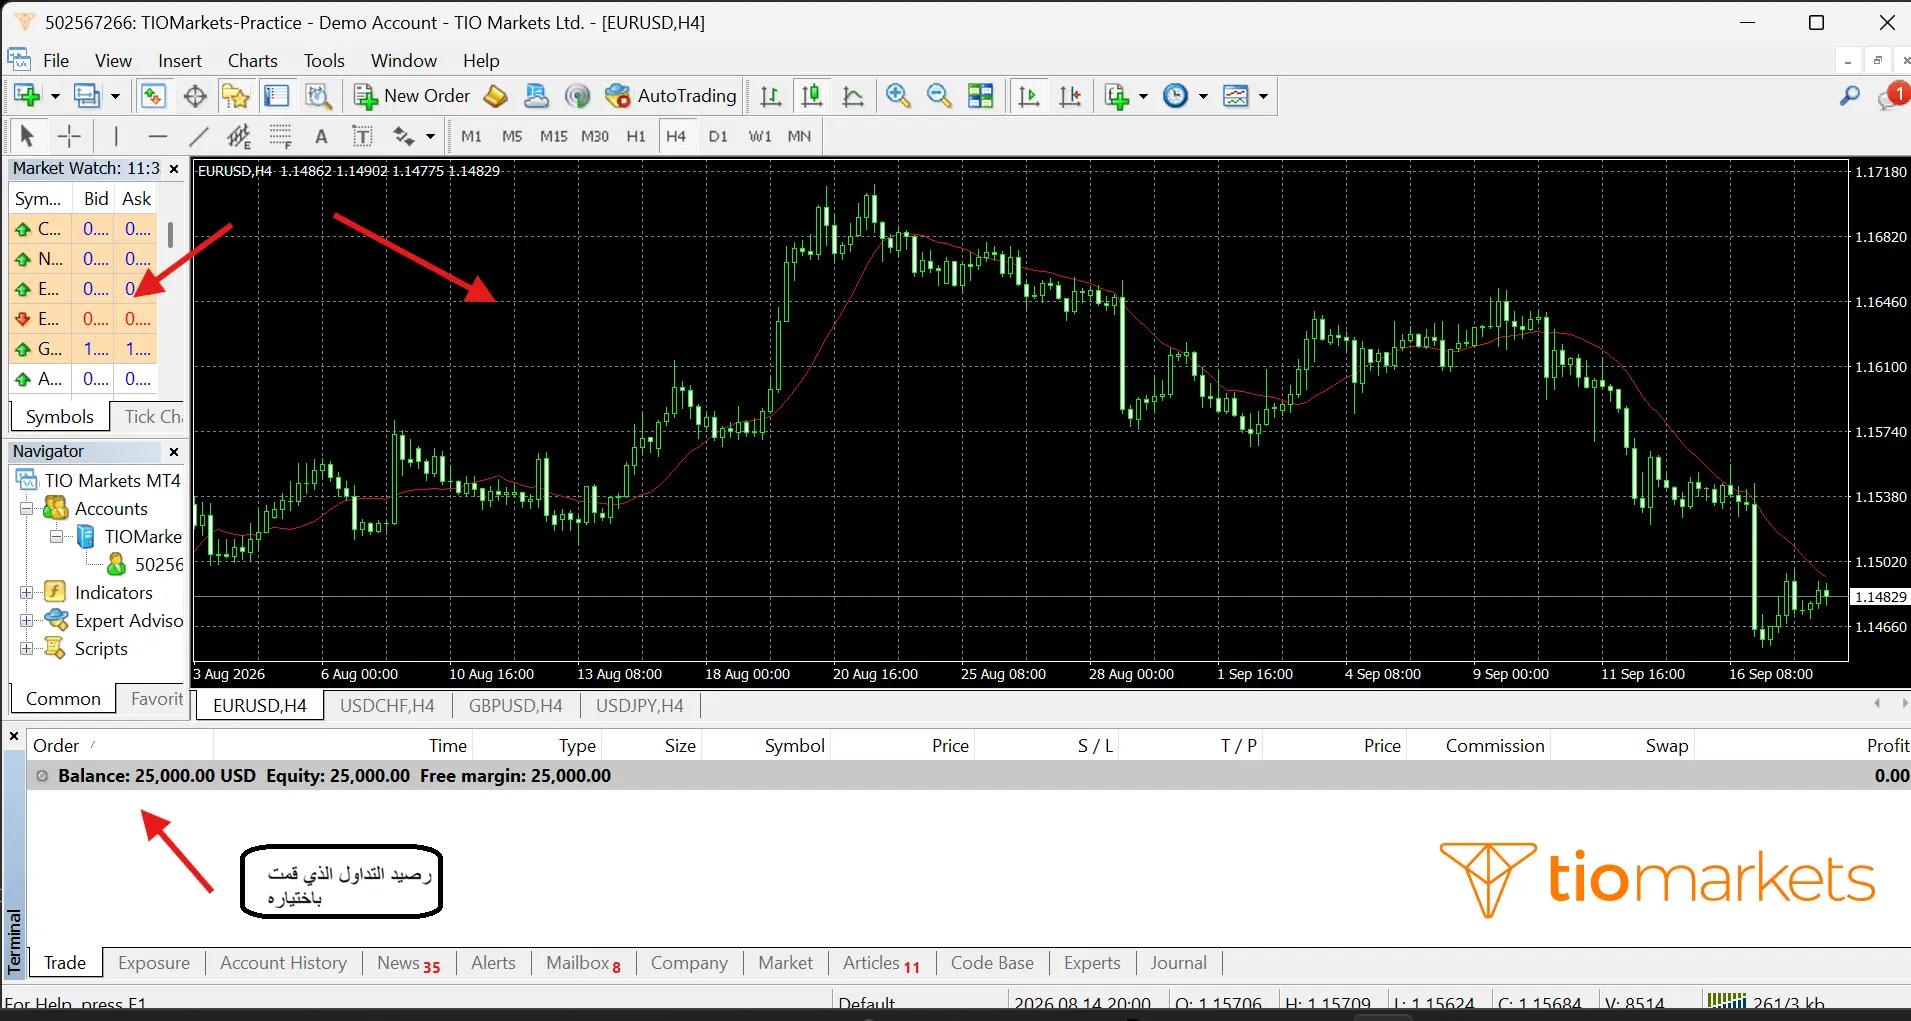Switch chart to candlesticks type
This screenshot has height=1021, width=1911.
(x=812, y=96)
